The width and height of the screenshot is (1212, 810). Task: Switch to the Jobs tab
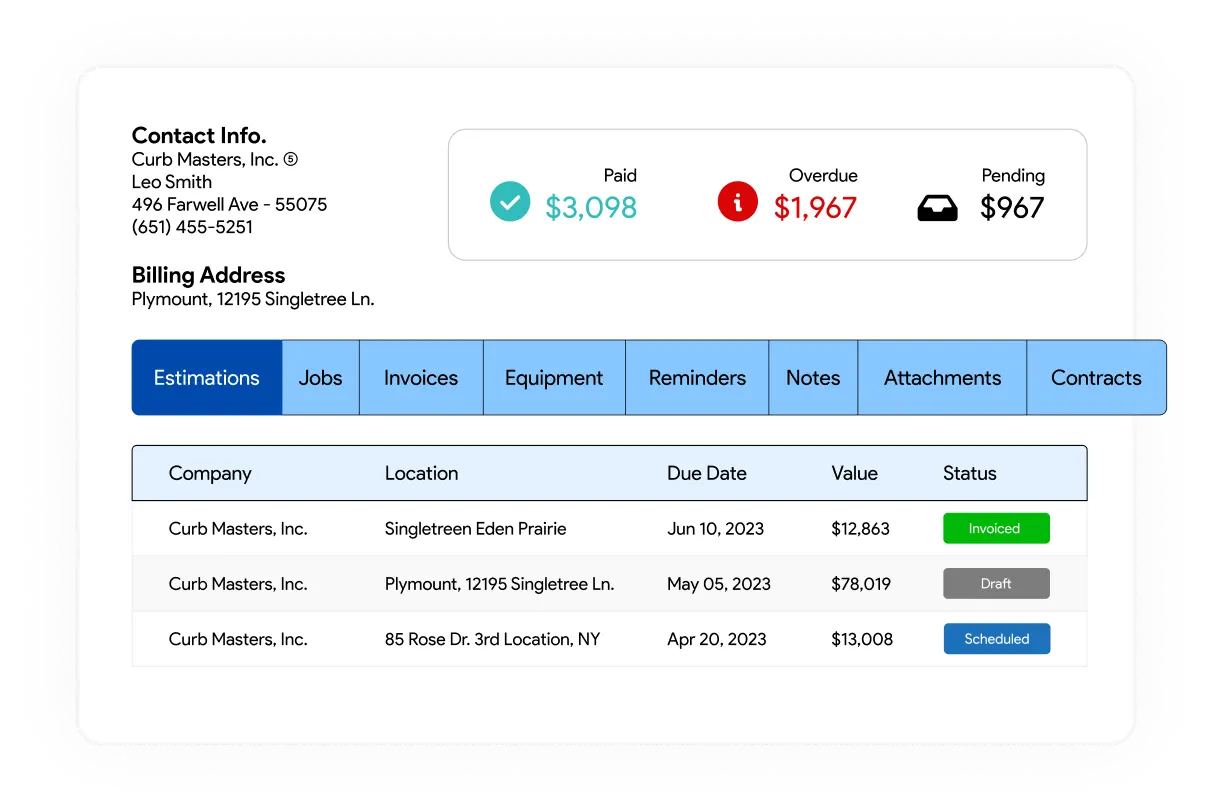[319, 378]
